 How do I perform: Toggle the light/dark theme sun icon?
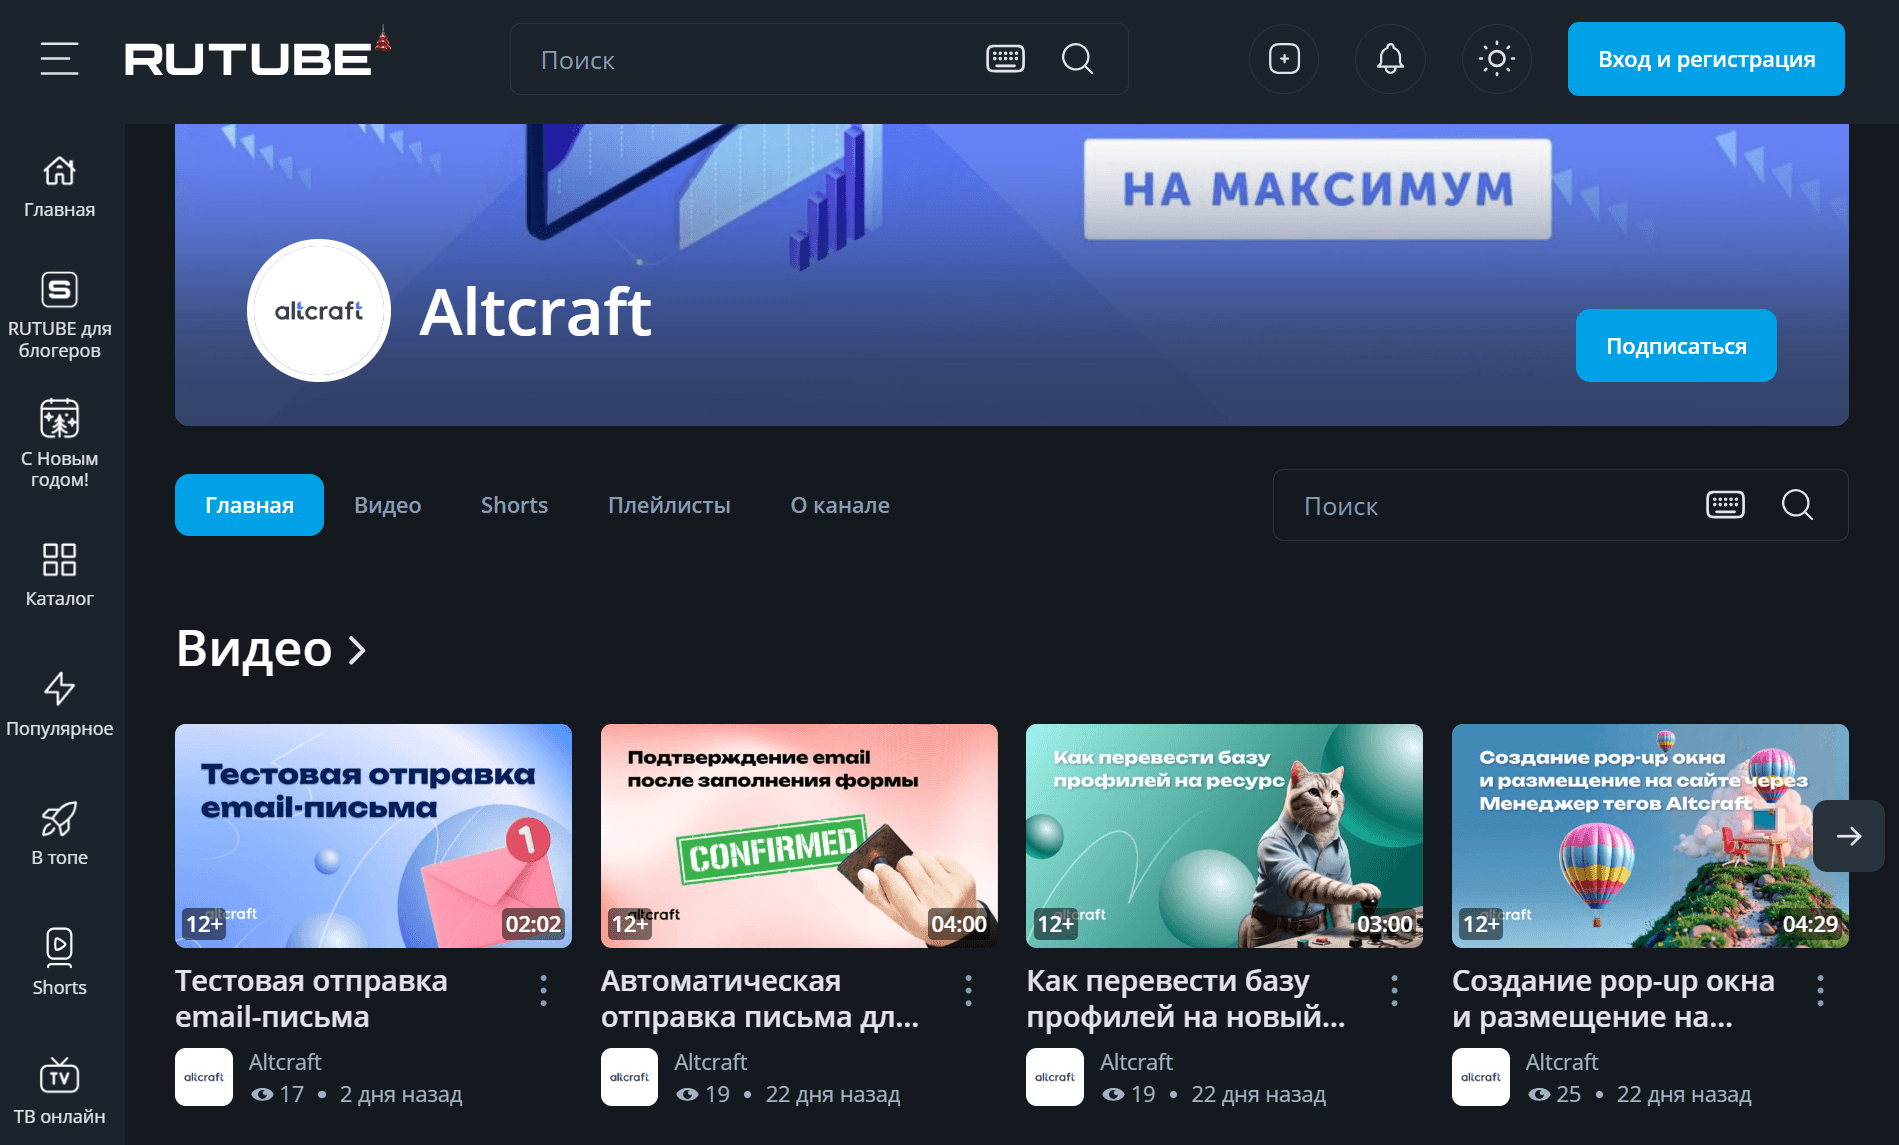click(x=1496, y=59)
